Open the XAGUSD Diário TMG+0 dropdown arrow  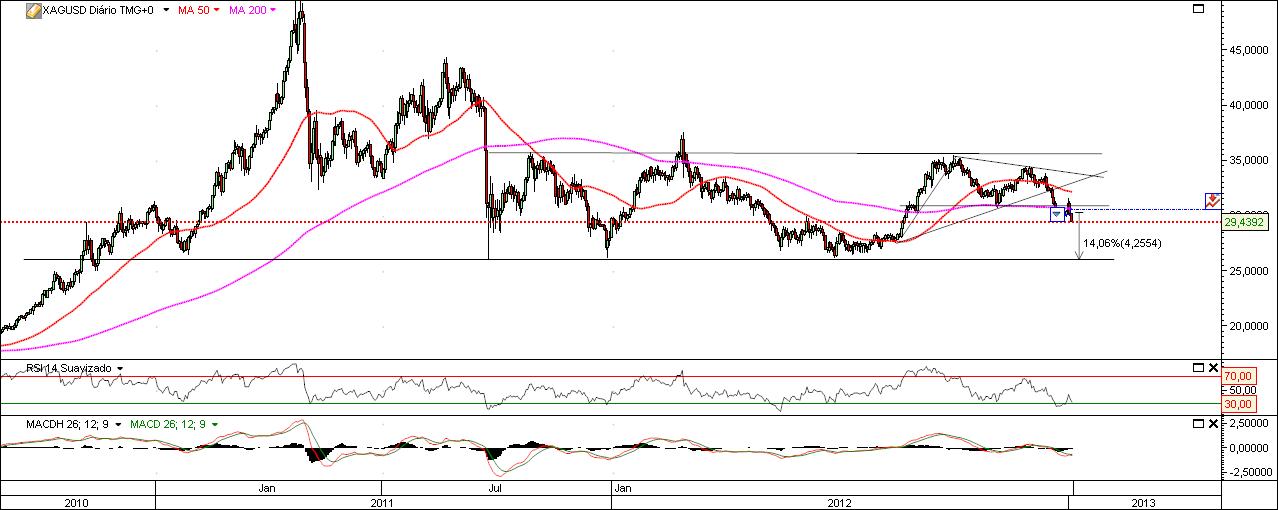click(165, 9)
